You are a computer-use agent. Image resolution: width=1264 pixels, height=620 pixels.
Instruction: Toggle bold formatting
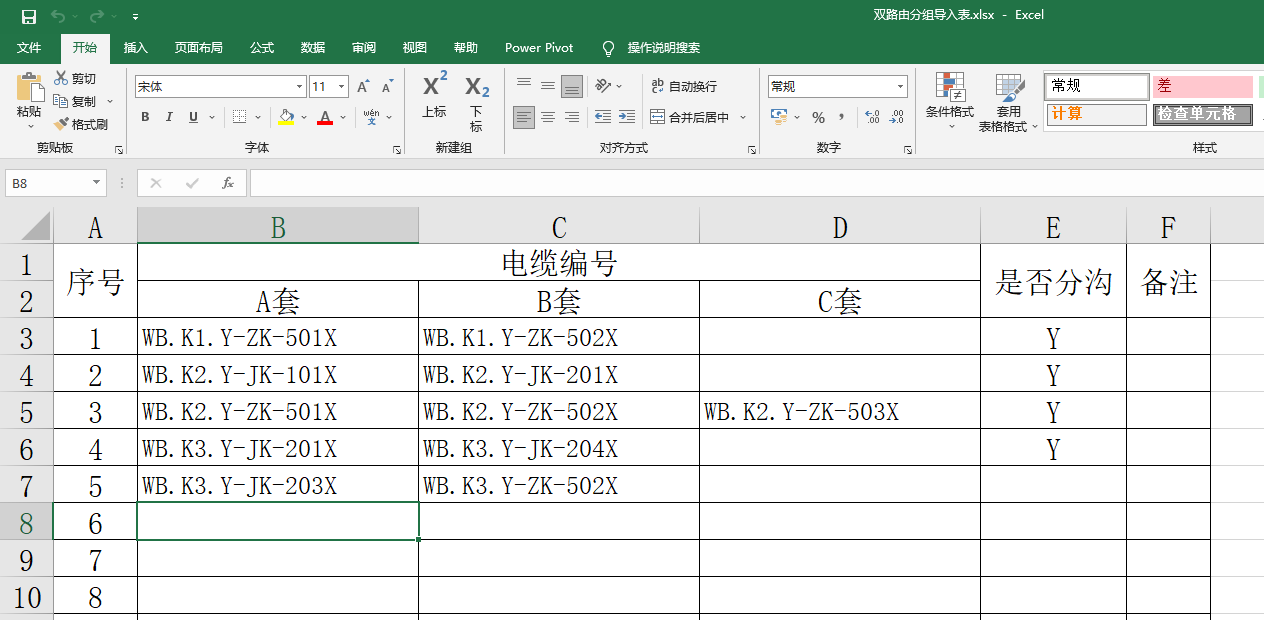click(145, 118)
